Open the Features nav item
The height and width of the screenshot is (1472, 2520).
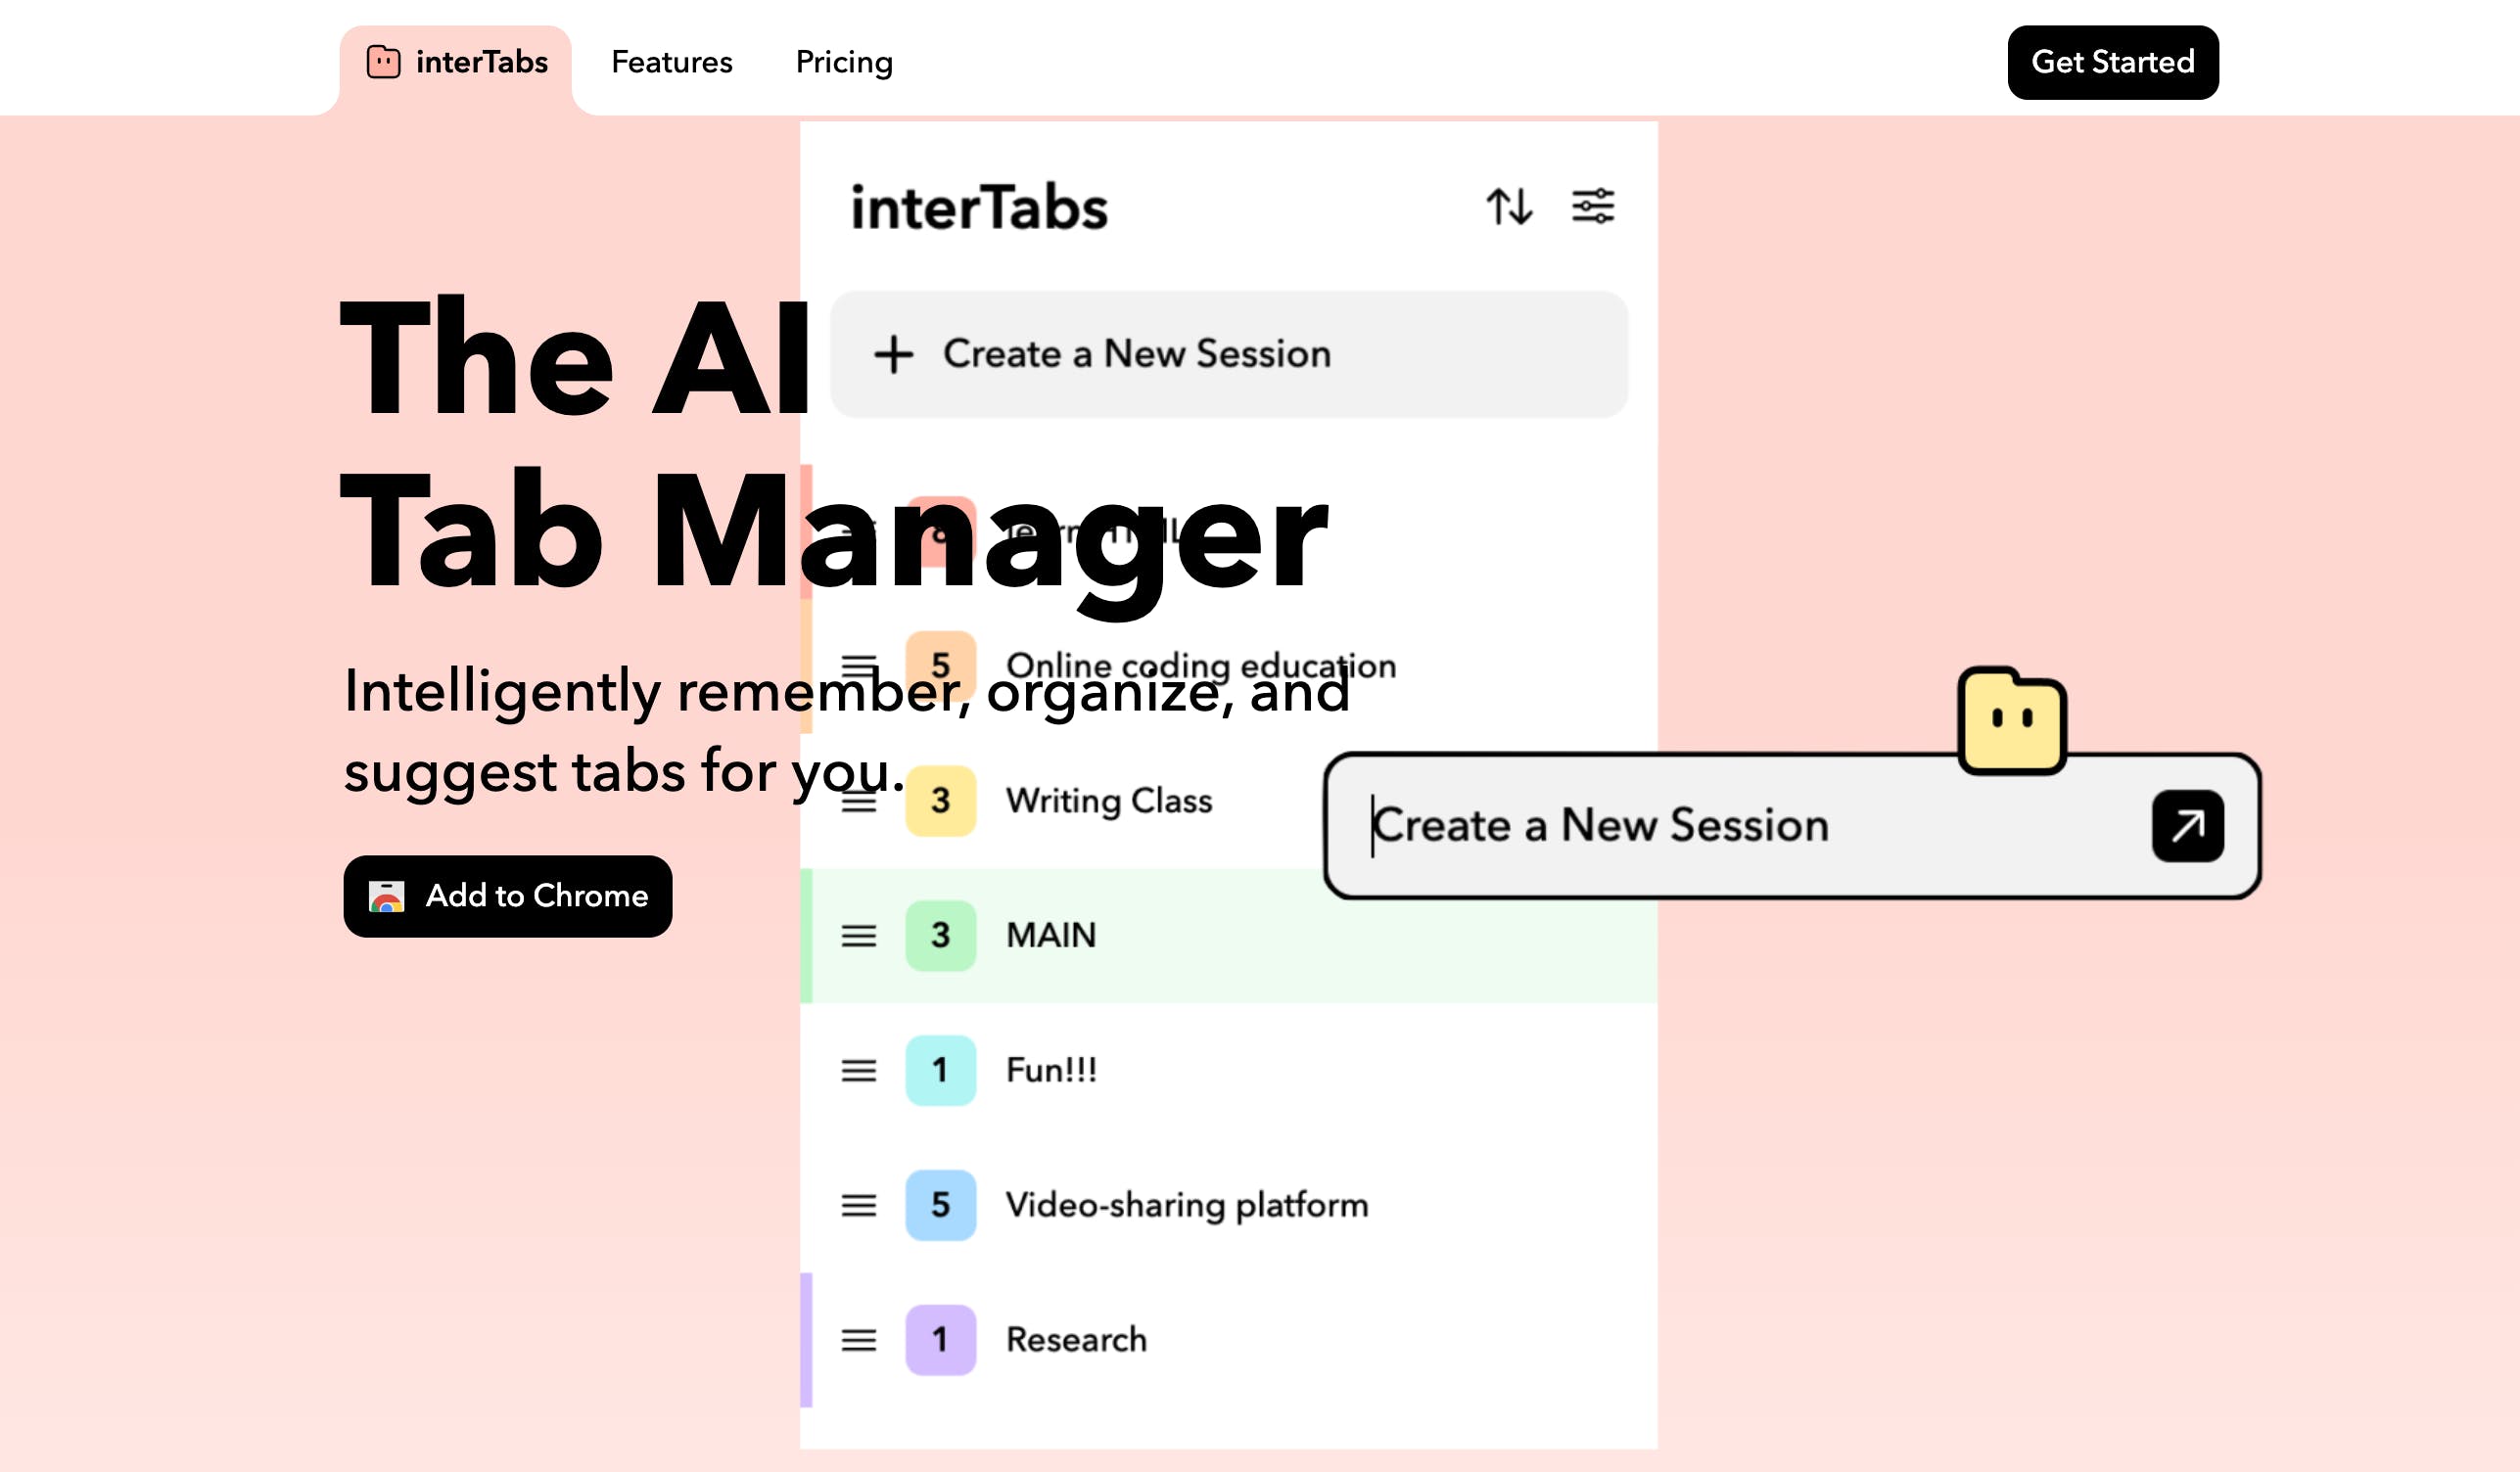tap(671, 62)
